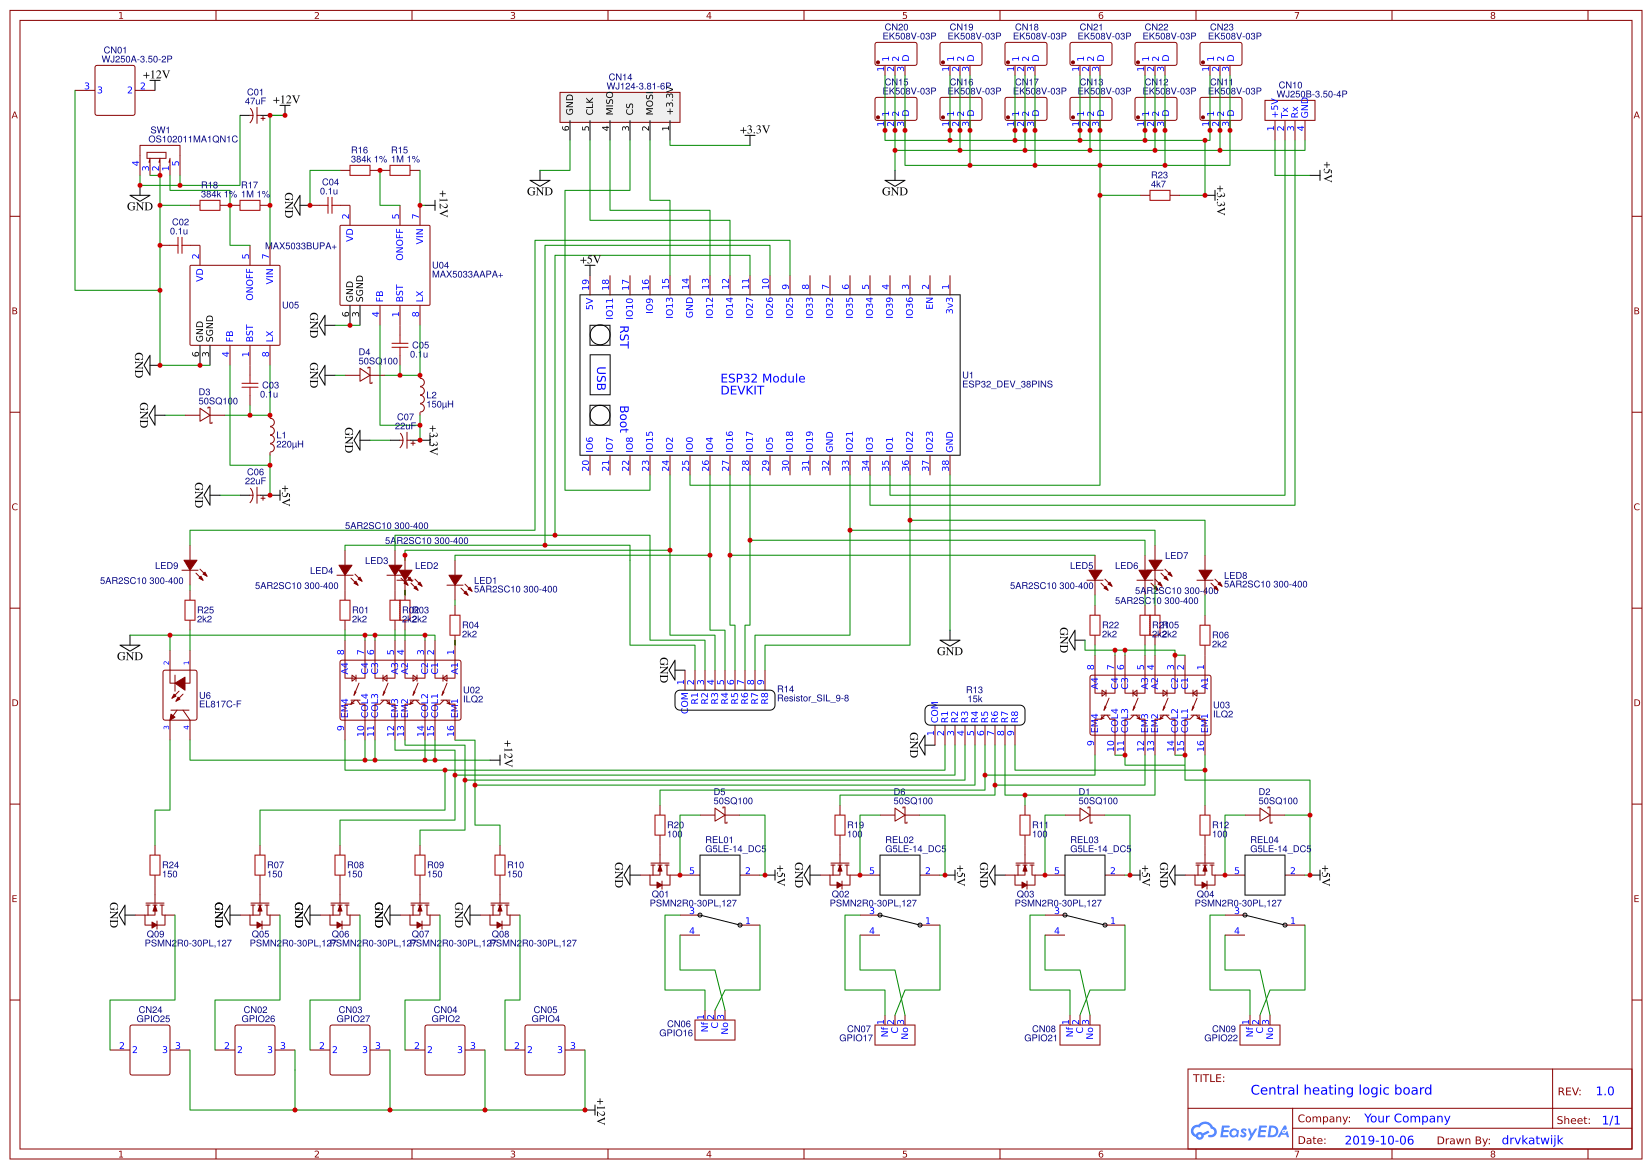Select relay REL04 symbol
This screenshot has height=1169, width=1652.
click(x=1265, y=875)
